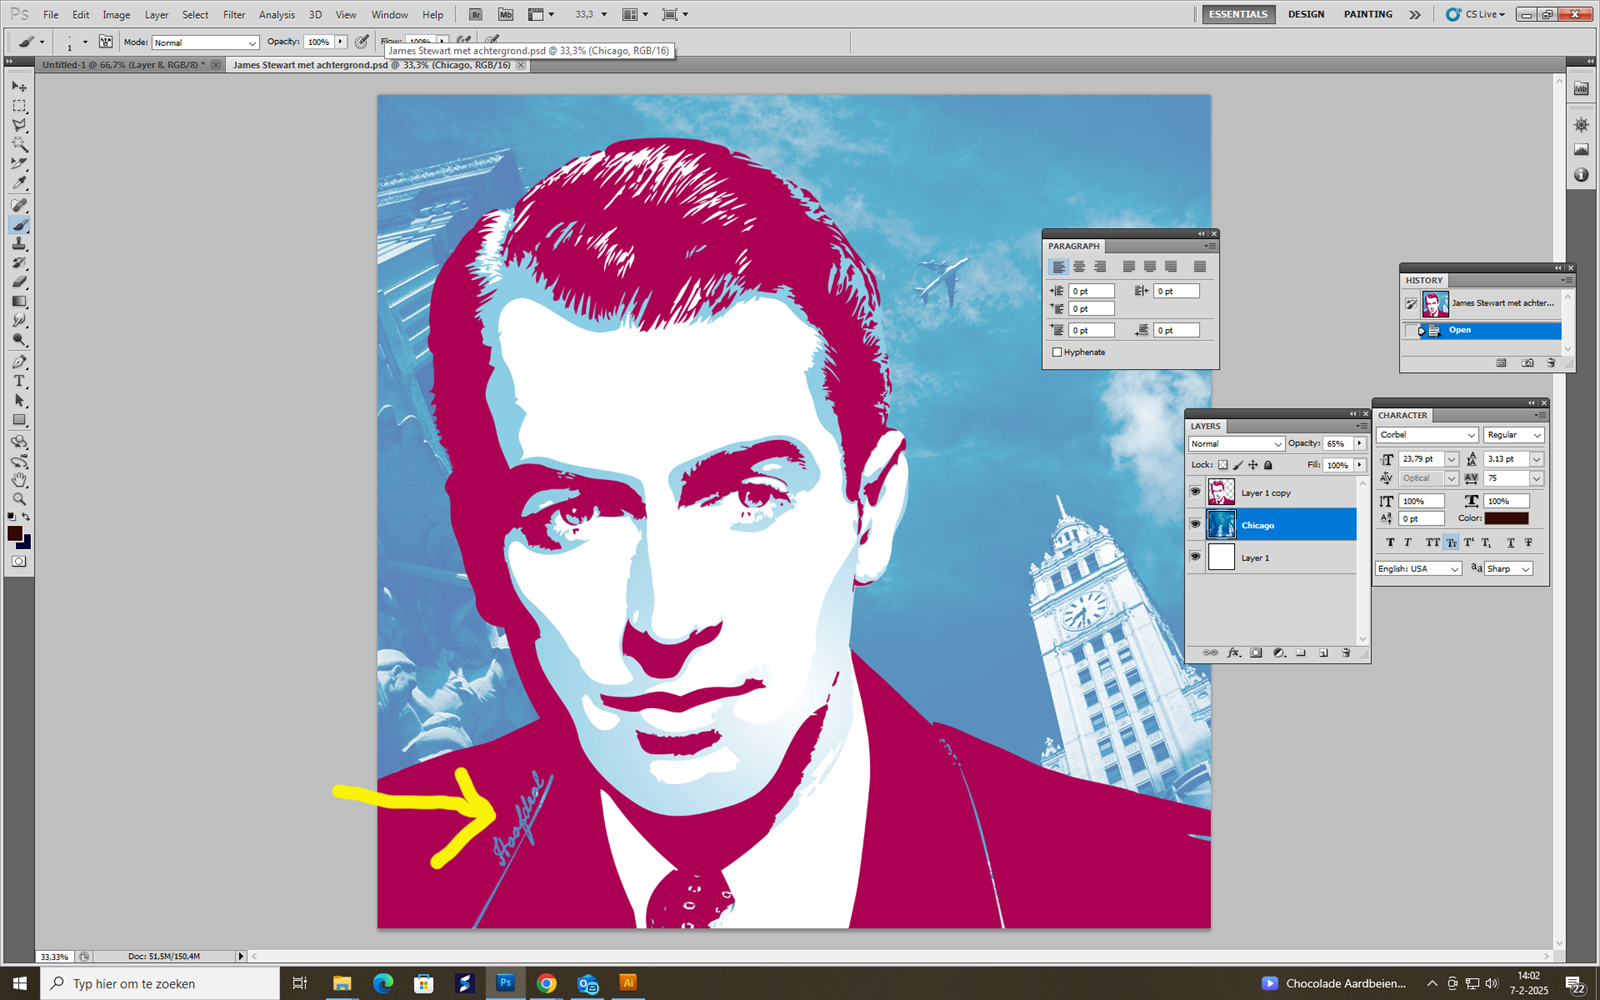Create new adjustment layer icon
This screenshot has width=1600, height=1000.
click(x=1279, y=653)
